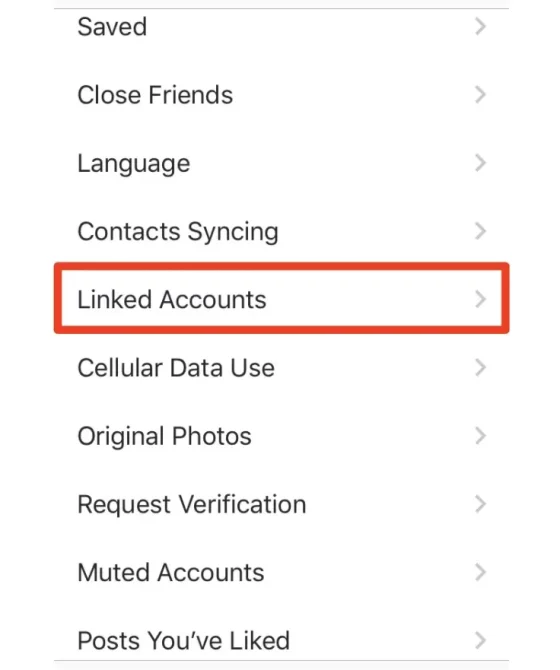Open Contacts Syncing settings
Screen dimensions: 560x670
(281, 231)
